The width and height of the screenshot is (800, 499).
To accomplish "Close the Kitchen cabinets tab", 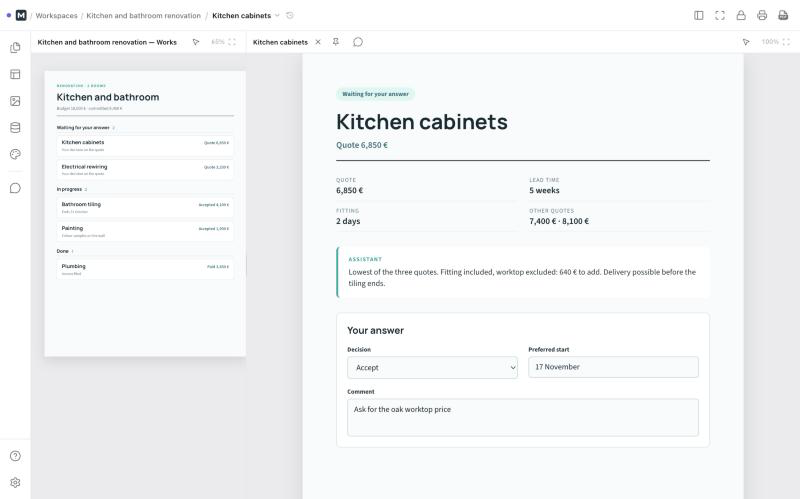I will click(318, 42).
